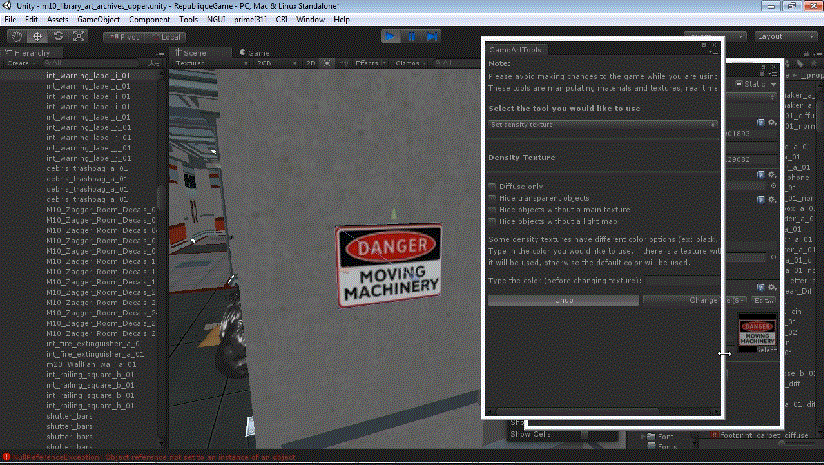Open the Layout dropdown in the toolbar
The image size is (824, 465).
786,36
